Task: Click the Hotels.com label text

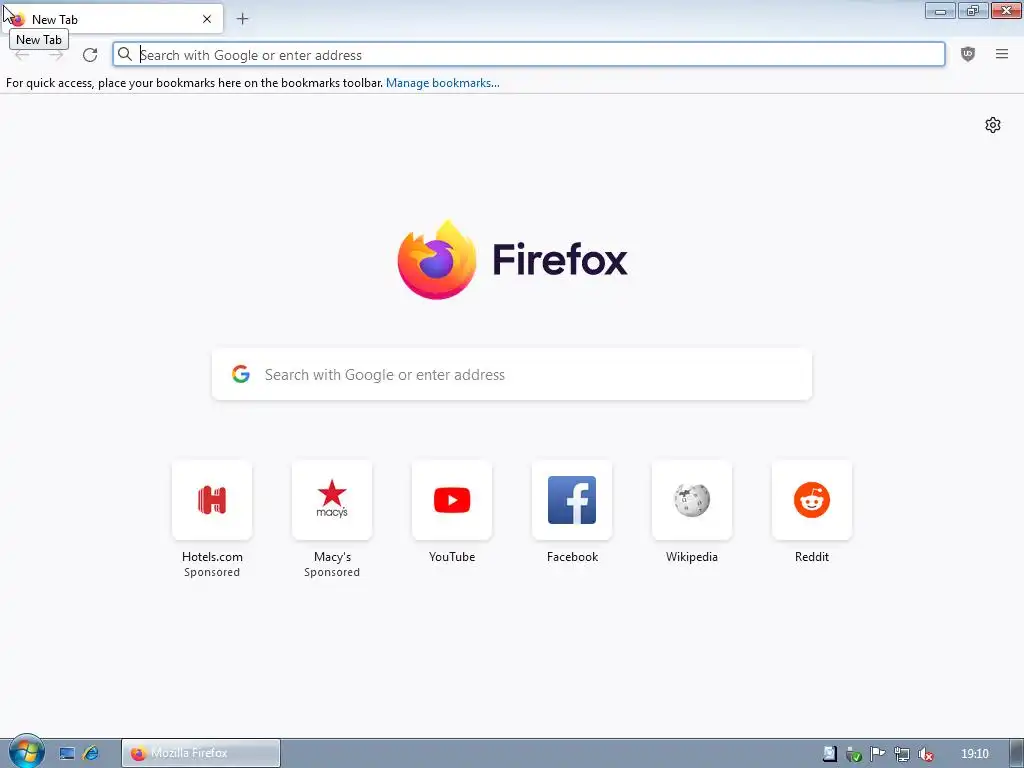Action: (x=212, y=557)
